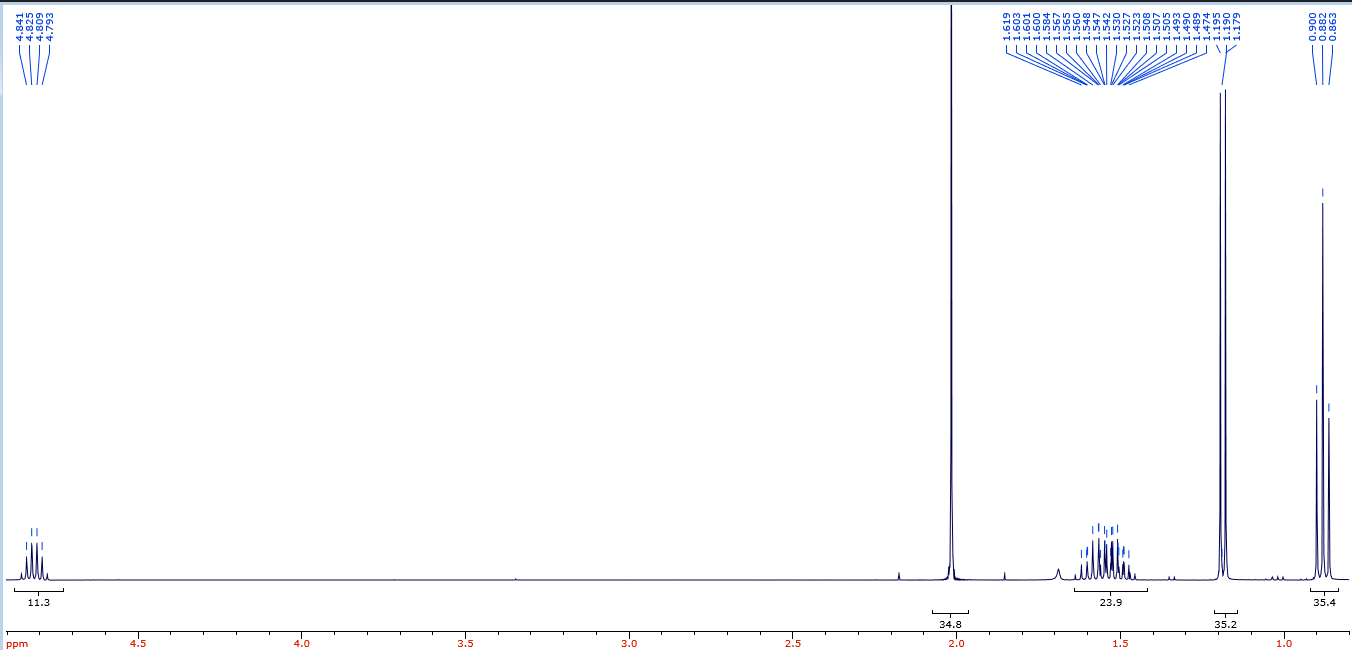
Task: Click the peak label 1.190
Action: (x=1227, y=27)
